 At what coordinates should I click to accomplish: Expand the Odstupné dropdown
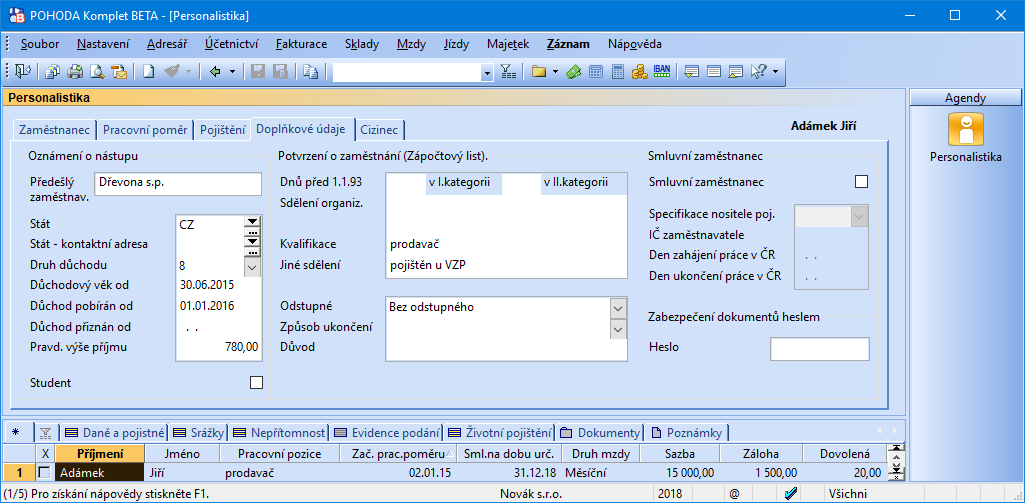tap(618, 307)
